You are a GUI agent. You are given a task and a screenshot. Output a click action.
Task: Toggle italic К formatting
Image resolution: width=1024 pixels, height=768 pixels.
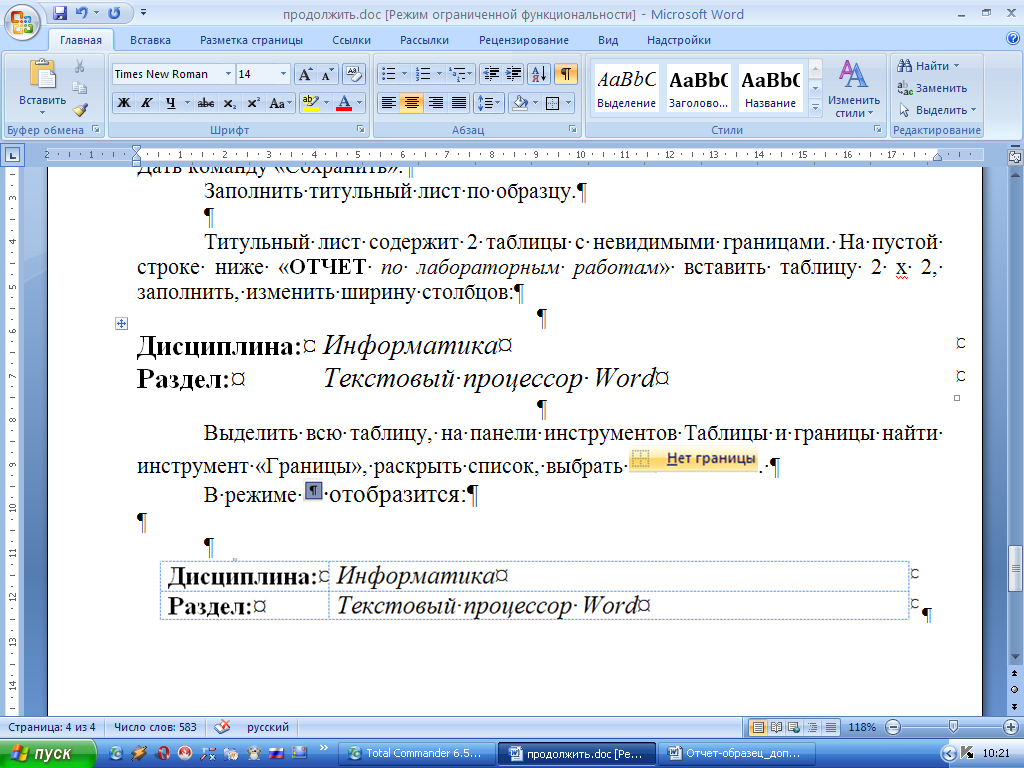[147, 103]
